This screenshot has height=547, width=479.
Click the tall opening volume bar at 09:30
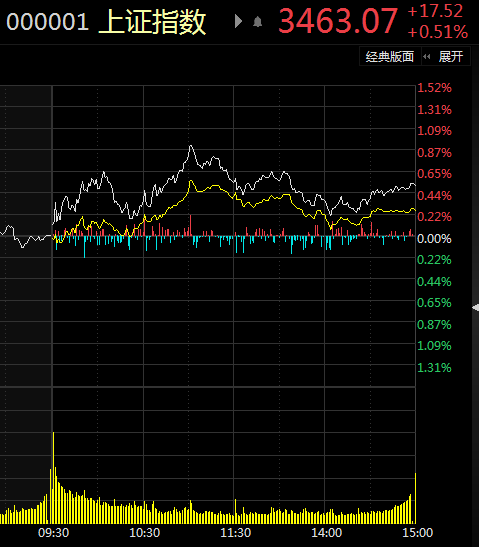click(53, 478)
